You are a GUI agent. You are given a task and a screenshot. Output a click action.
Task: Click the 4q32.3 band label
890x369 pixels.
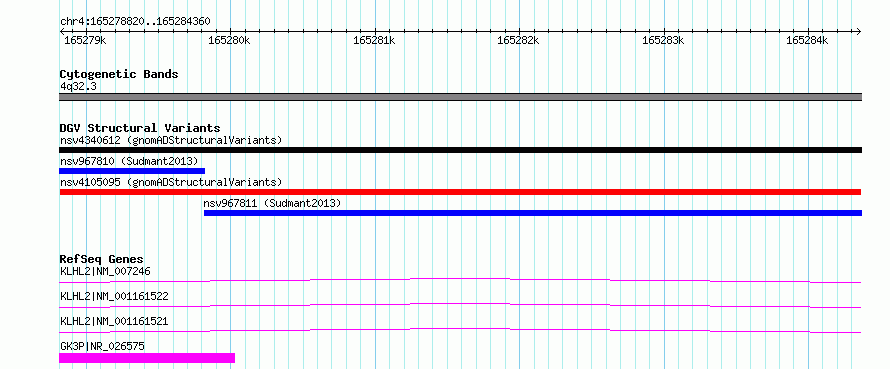pos(78,86)
